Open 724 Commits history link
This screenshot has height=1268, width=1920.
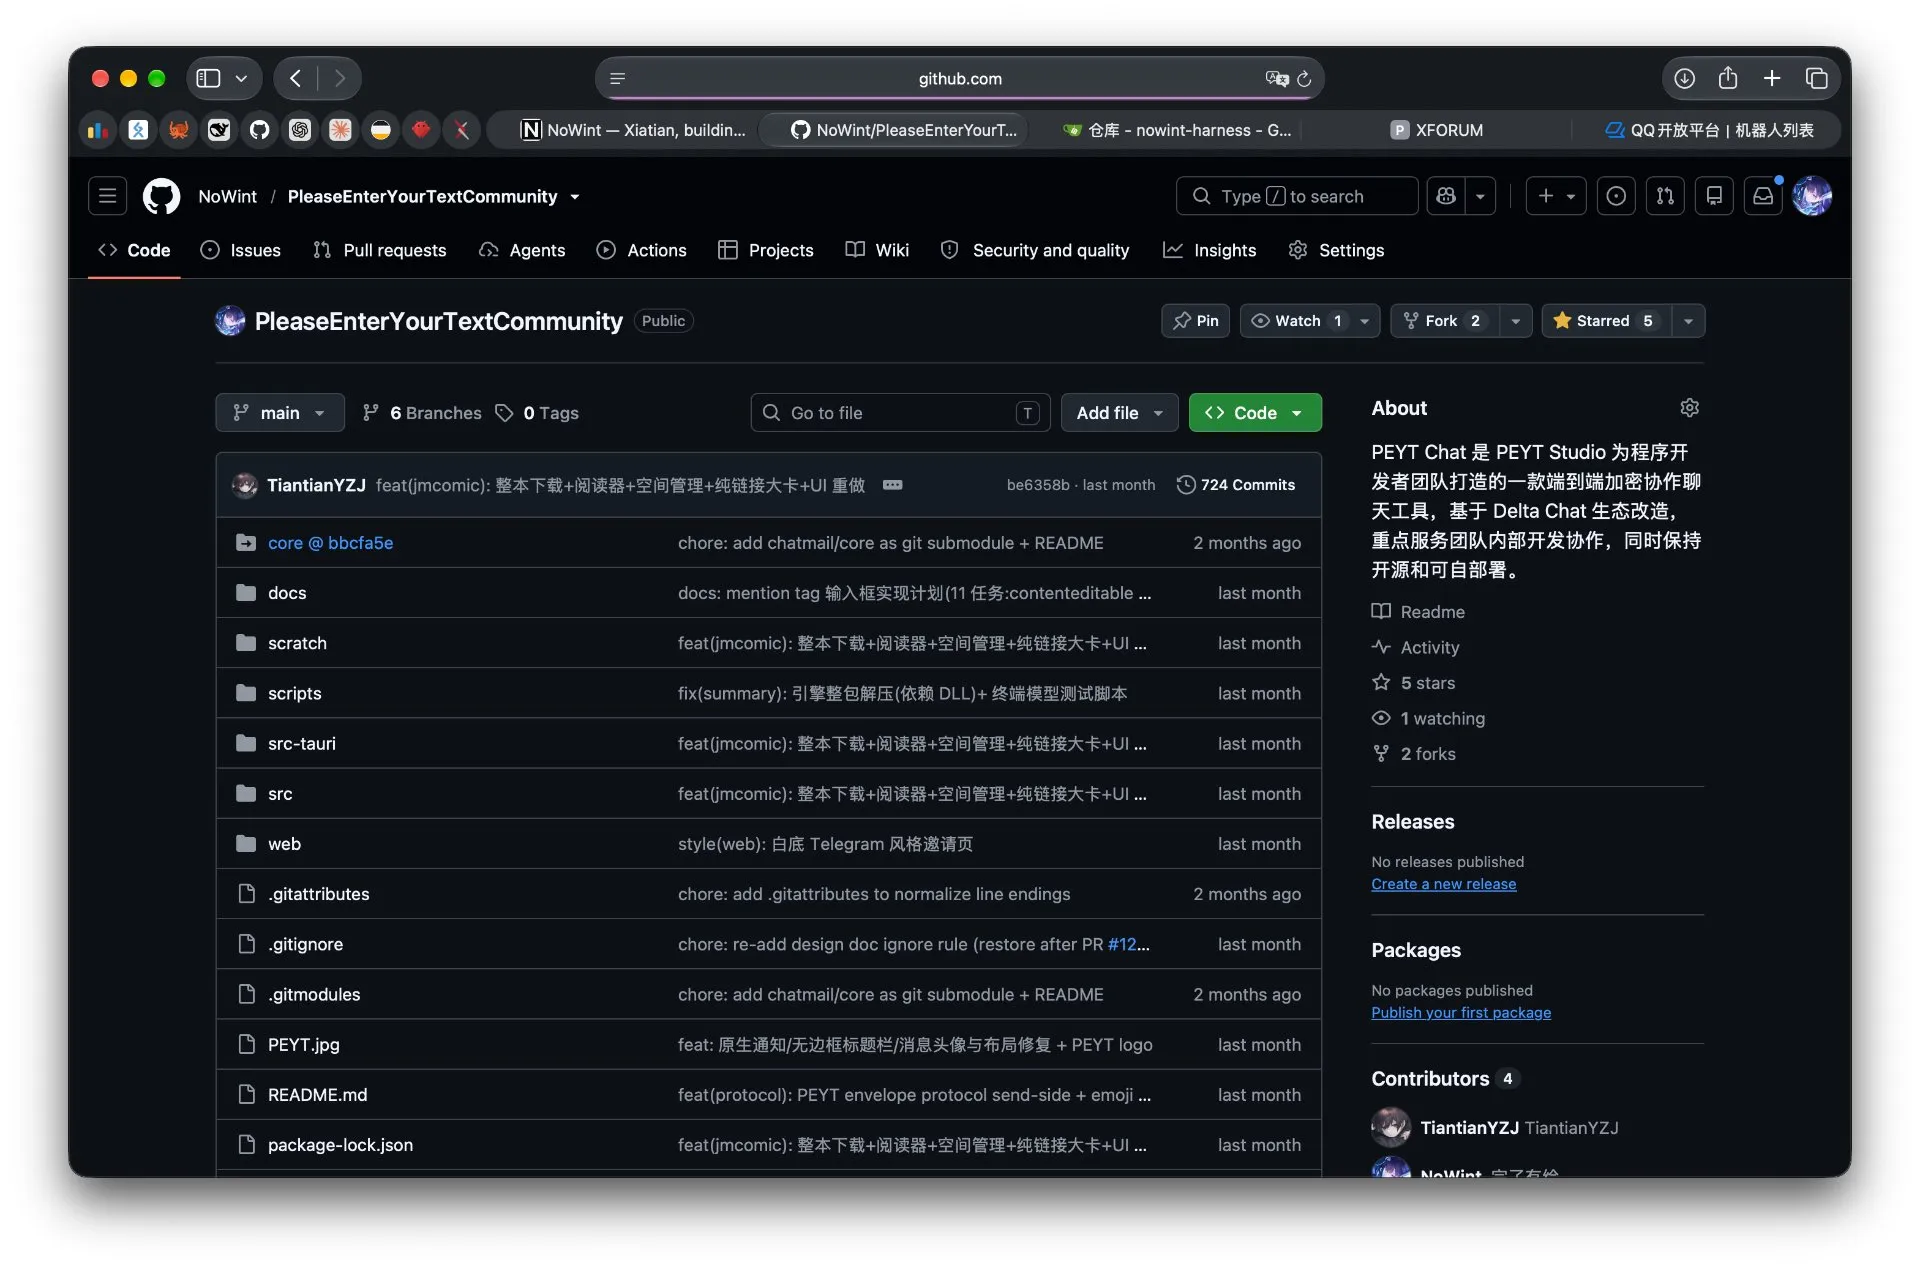click(1236, 485)
